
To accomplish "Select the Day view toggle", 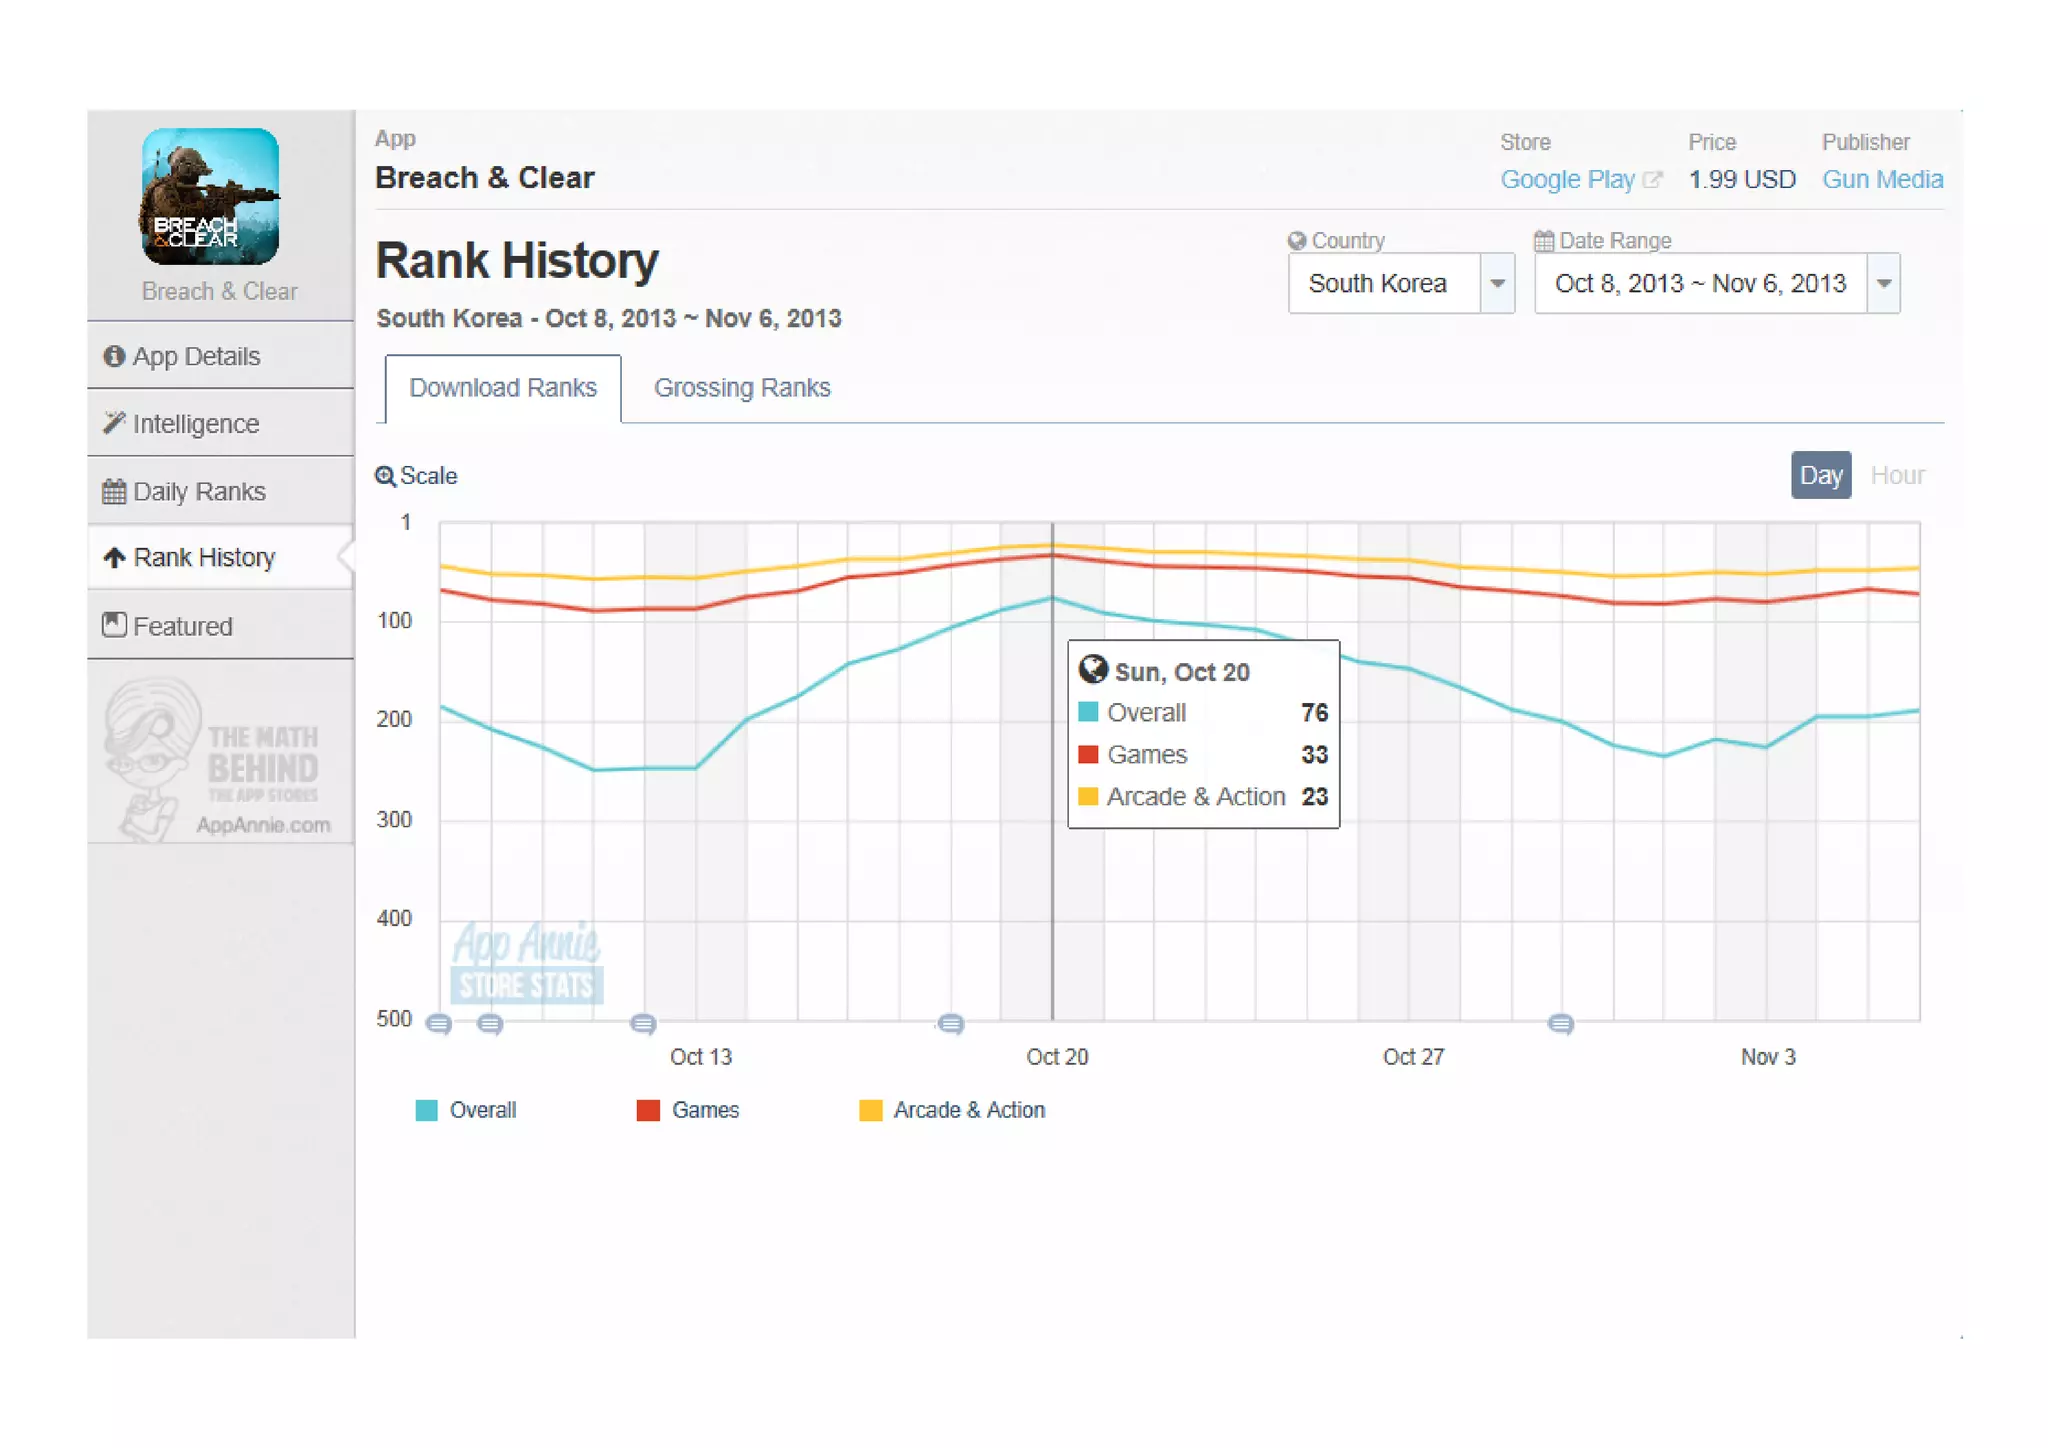I will coord(1820,475).
